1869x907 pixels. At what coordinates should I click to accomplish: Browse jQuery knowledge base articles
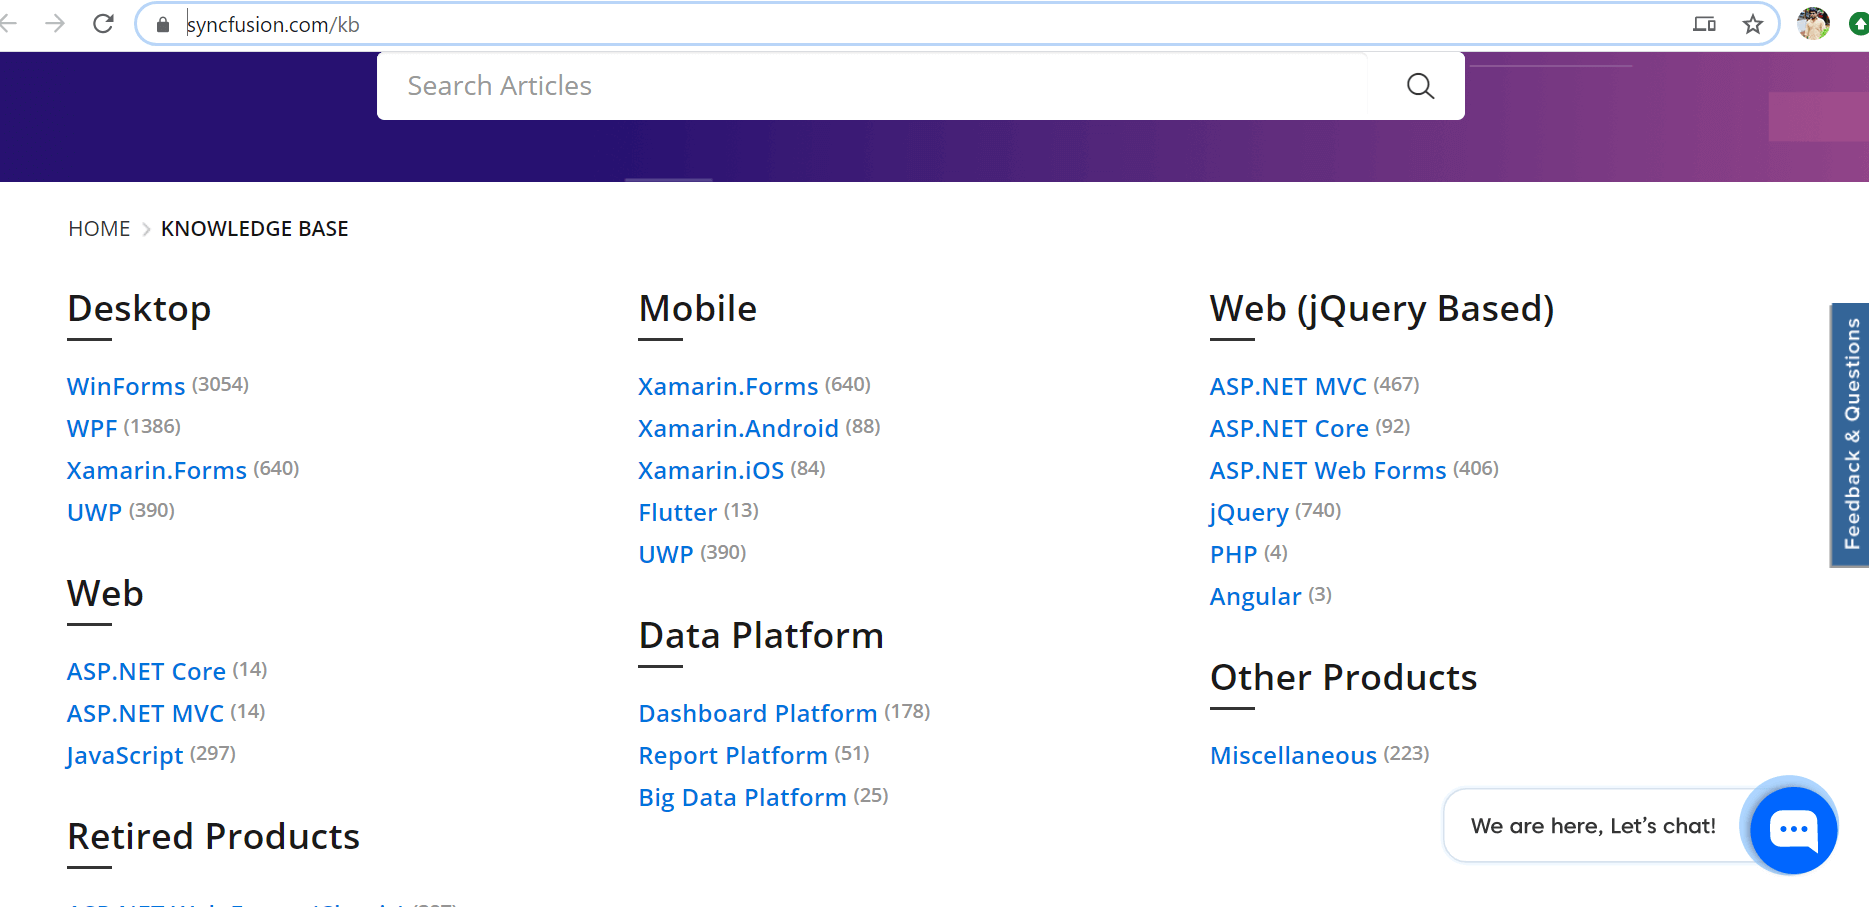click(1249, 512)
